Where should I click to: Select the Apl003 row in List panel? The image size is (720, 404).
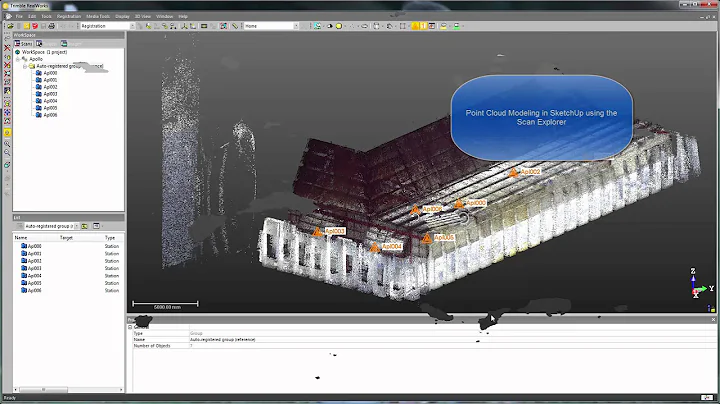click(68, 268)
